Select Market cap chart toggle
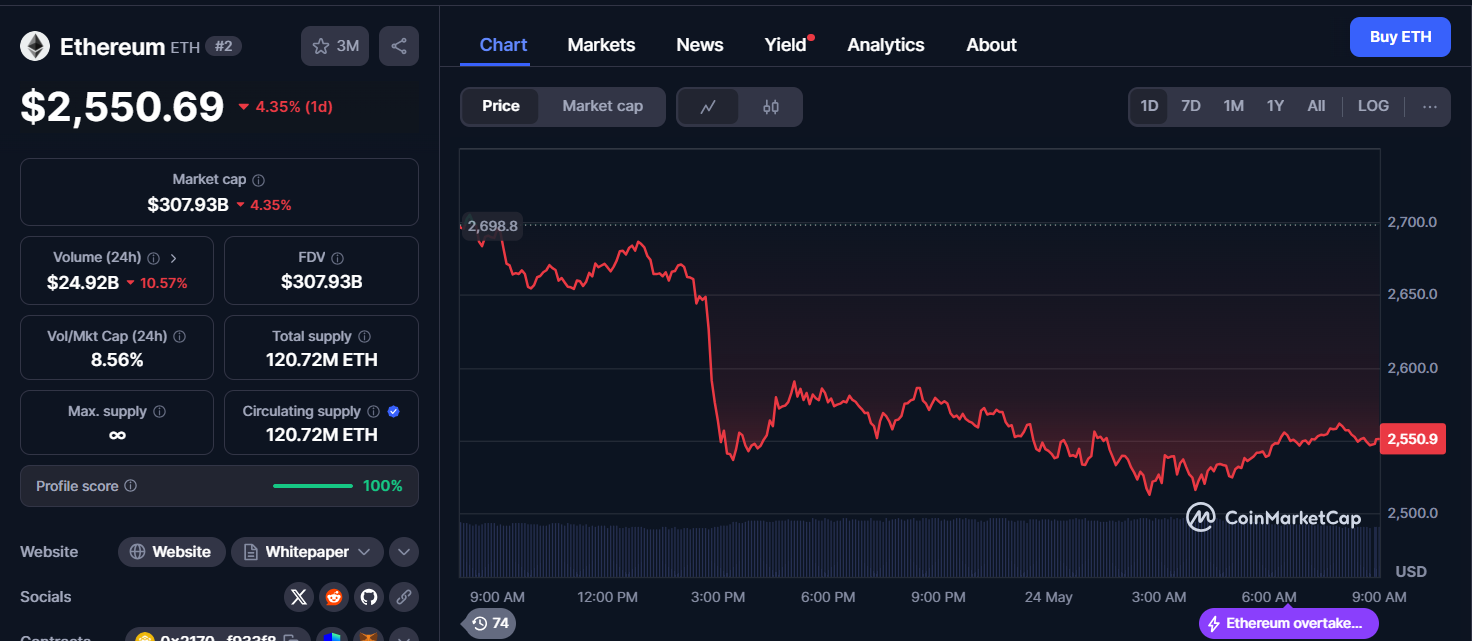Screen dimensions: 1472x641 pos(602,106)
